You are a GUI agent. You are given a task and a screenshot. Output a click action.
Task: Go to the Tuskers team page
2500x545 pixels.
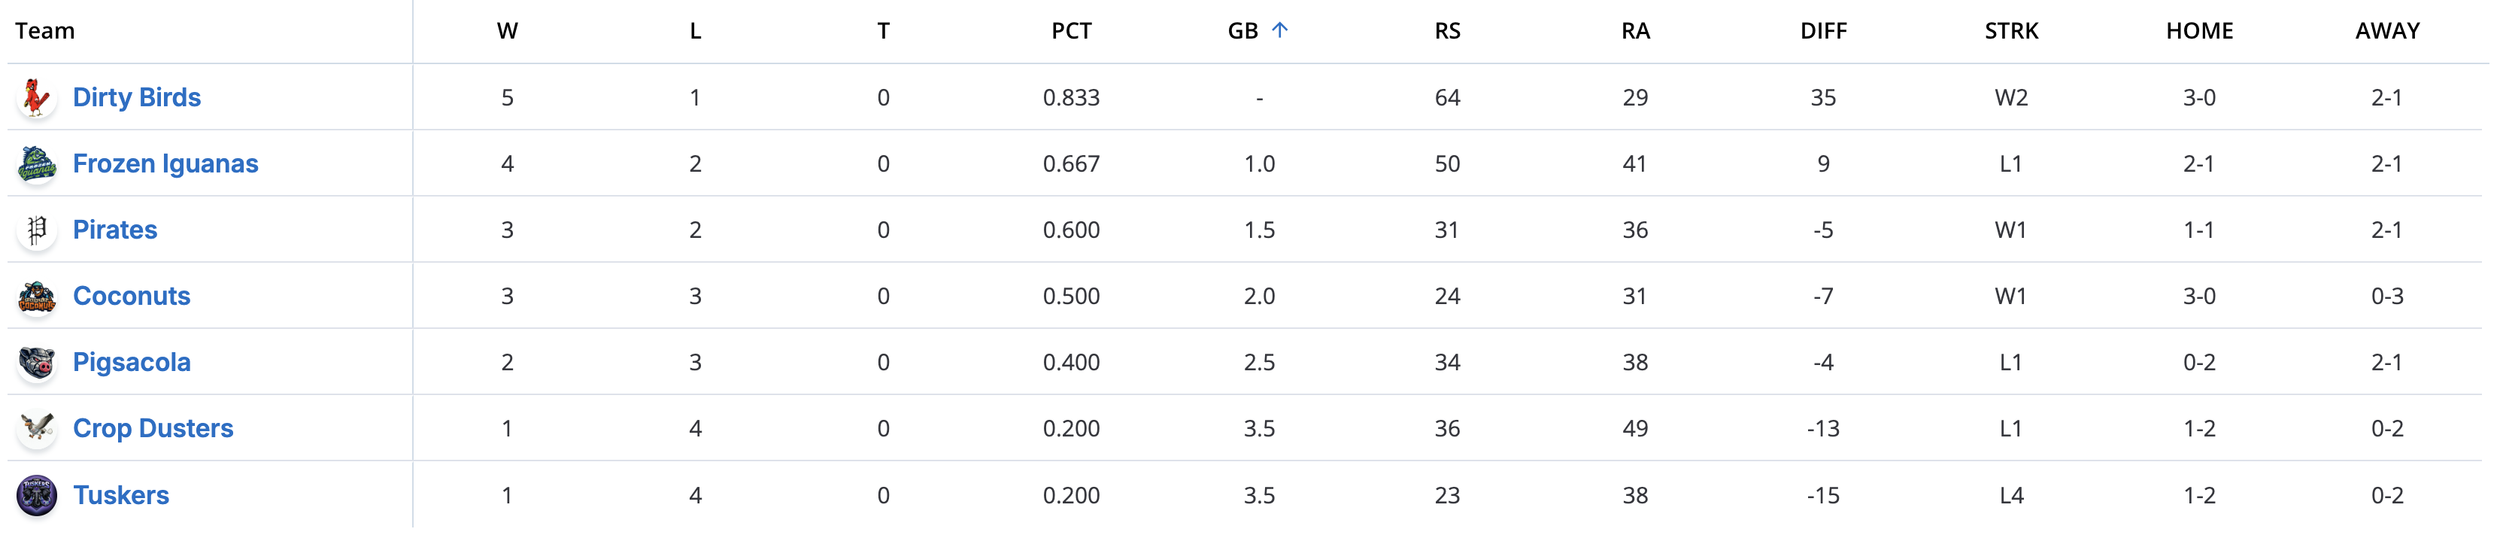point(121,495)
